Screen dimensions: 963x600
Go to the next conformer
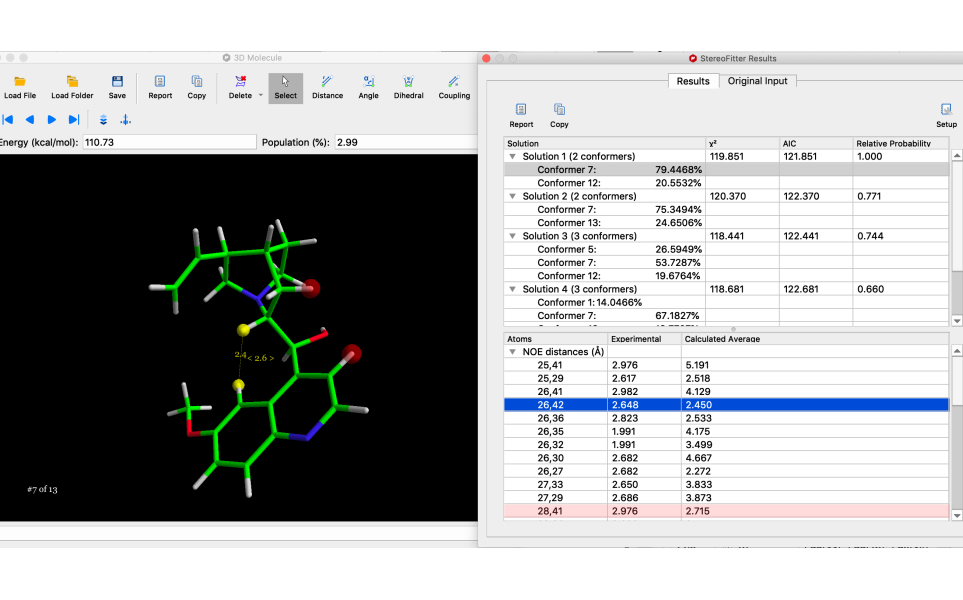[x=52, y=120]
